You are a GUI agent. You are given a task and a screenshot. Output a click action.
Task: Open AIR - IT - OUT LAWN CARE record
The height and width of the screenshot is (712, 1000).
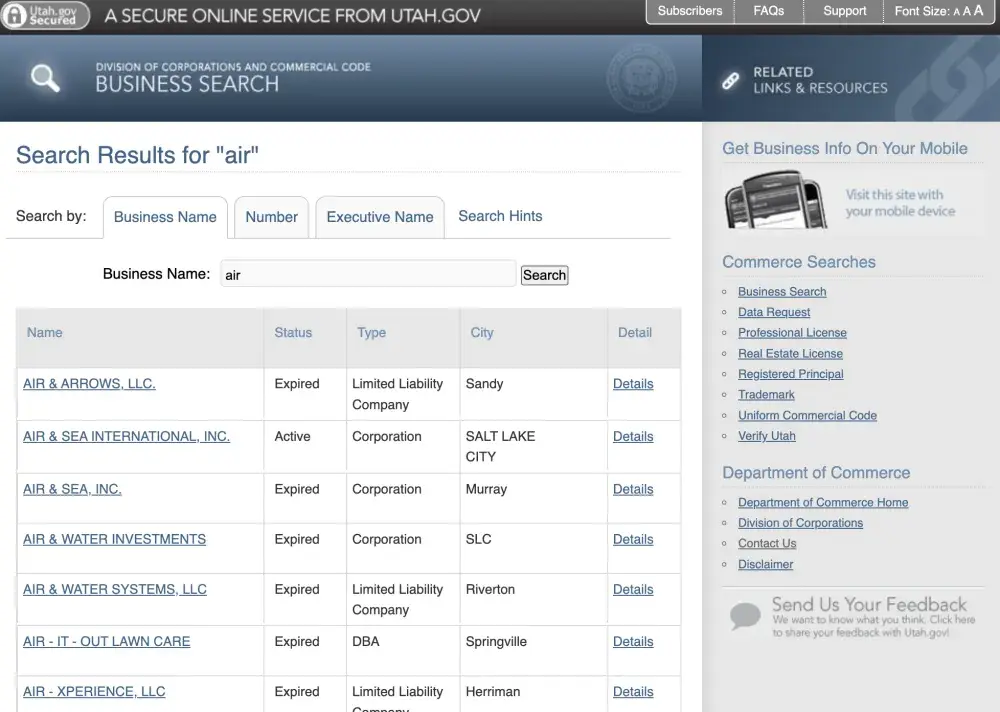pyautogui.click(x=106, y=642)
